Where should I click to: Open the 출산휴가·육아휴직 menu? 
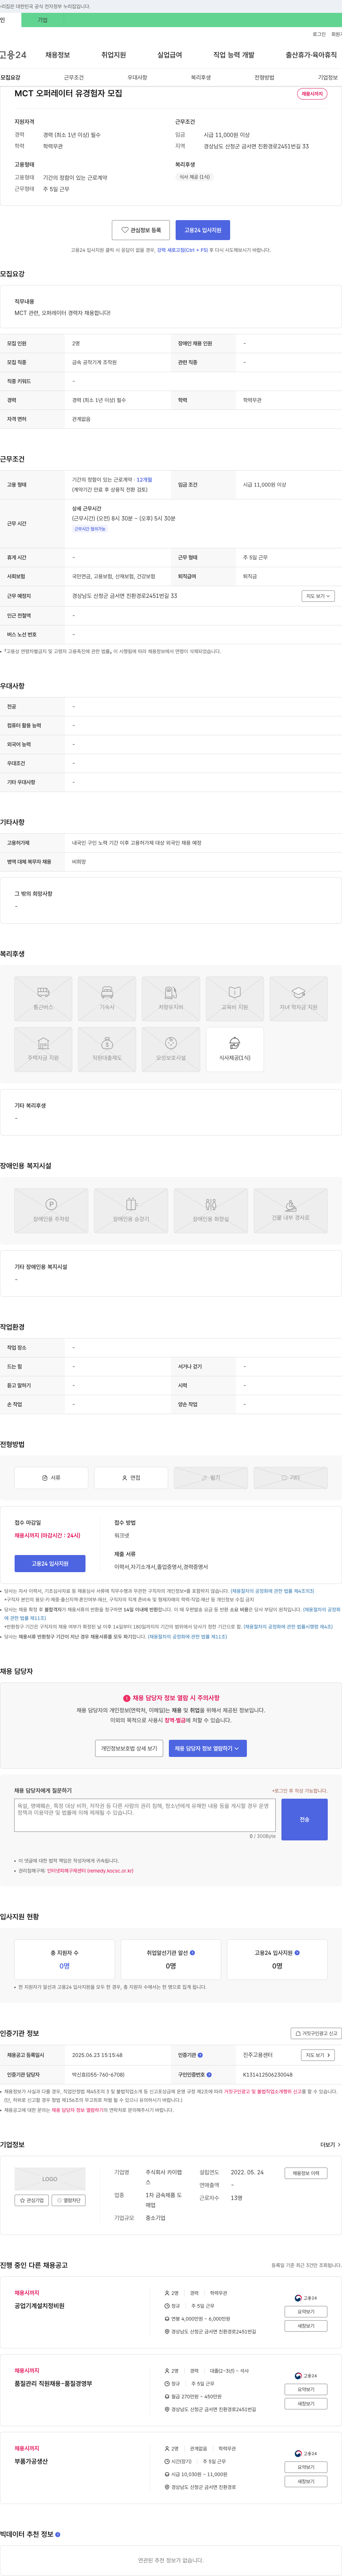[311, 55]
